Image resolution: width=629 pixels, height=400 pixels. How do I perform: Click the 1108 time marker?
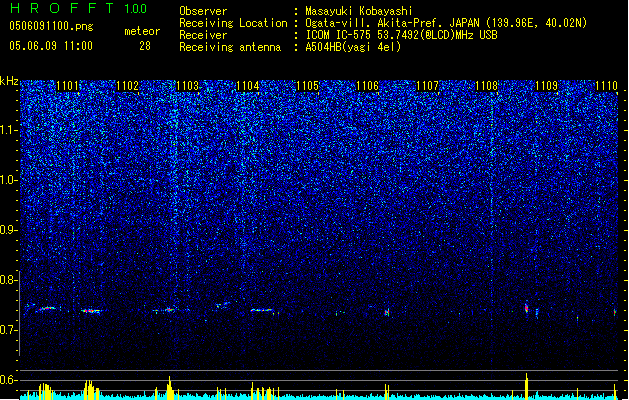pyautogui.click(x=487, y=86)
